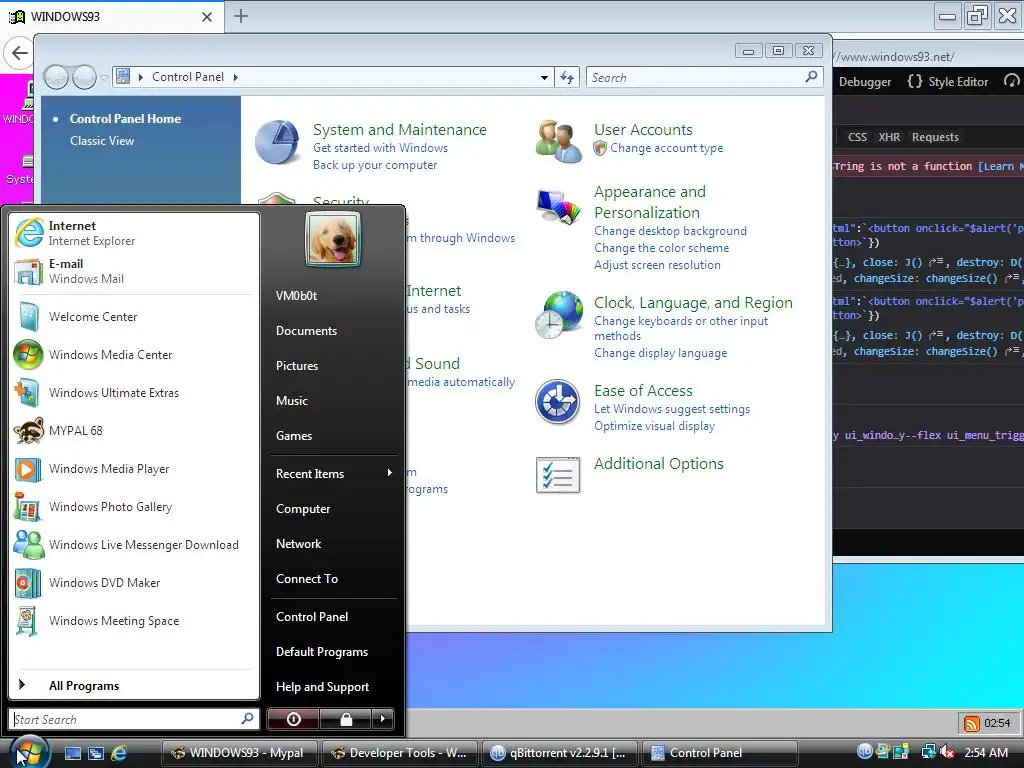Open the Style Editor tab in dev tools
The width and height of the screenshot is (1024, 768).
(948, 82)
